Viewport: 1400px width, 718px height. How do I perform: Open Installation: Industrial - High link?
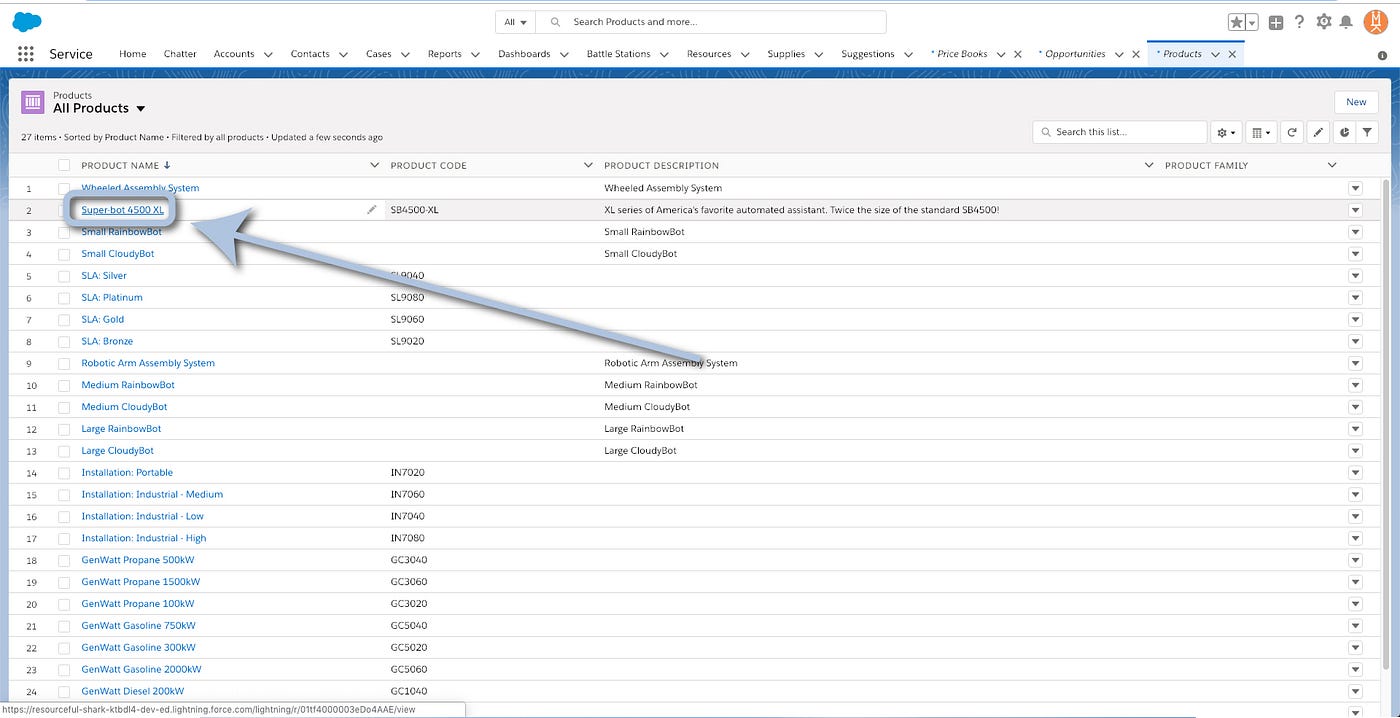point(144,538)
